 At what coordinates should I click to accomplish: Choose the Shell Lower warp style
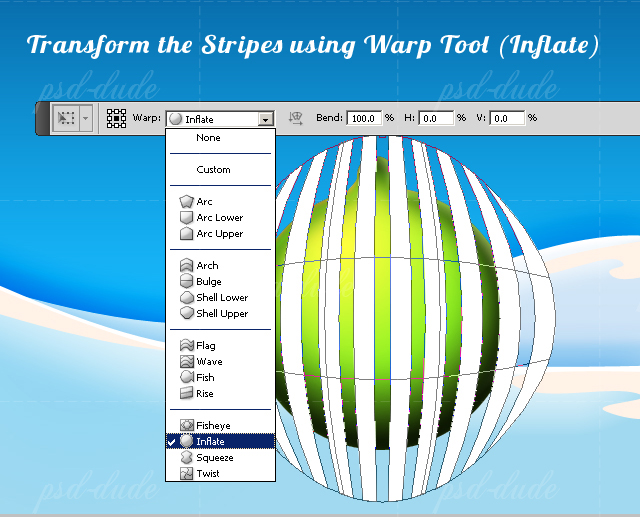pyautogui.click(x=220, y=298)
